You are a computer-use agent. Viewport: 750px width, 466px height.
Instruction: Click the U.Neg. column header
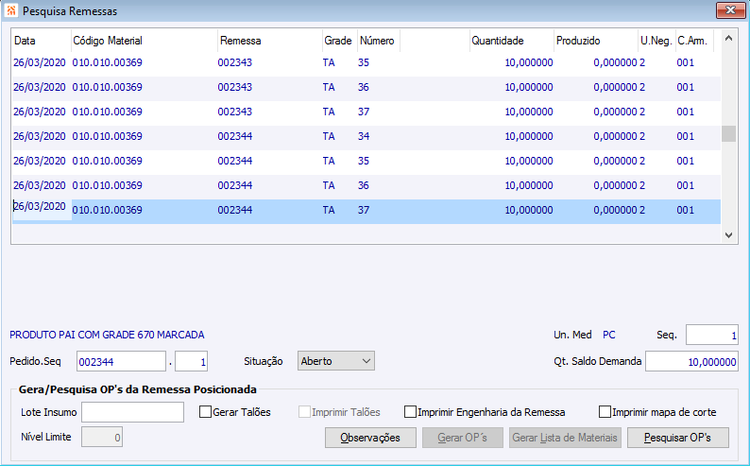point(657,41)
